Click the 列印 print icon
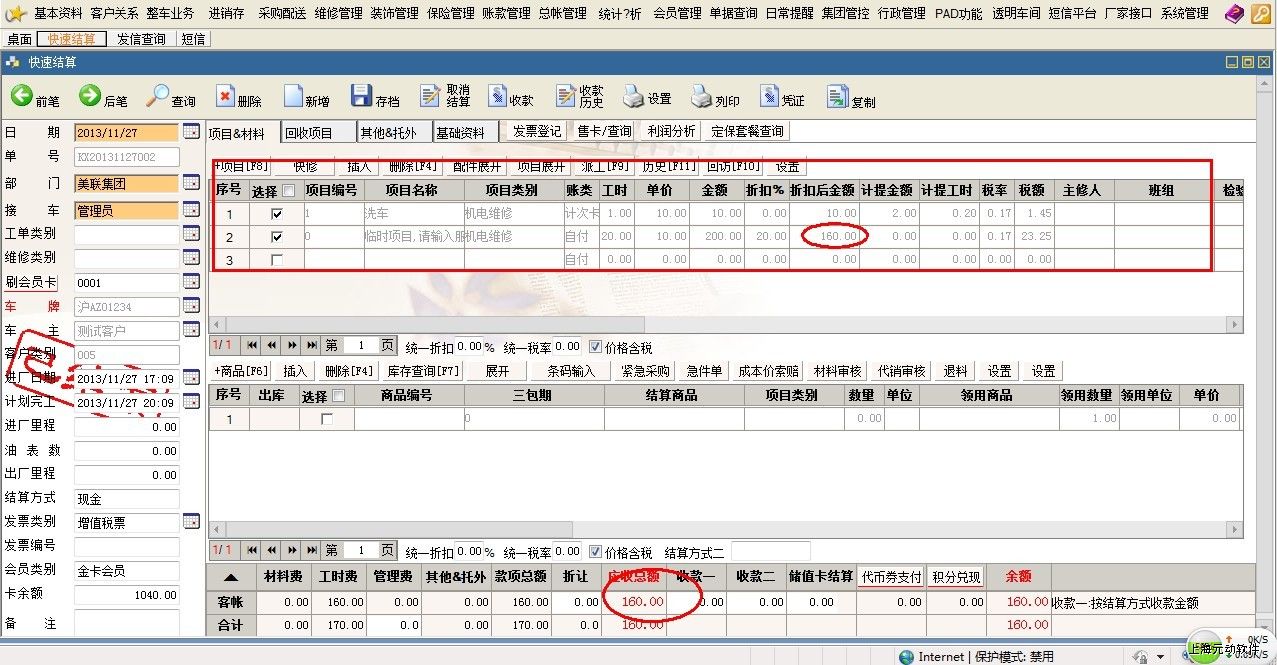Image resolution: width=1277 pixels, height=665 pixels. click(700, 97)
